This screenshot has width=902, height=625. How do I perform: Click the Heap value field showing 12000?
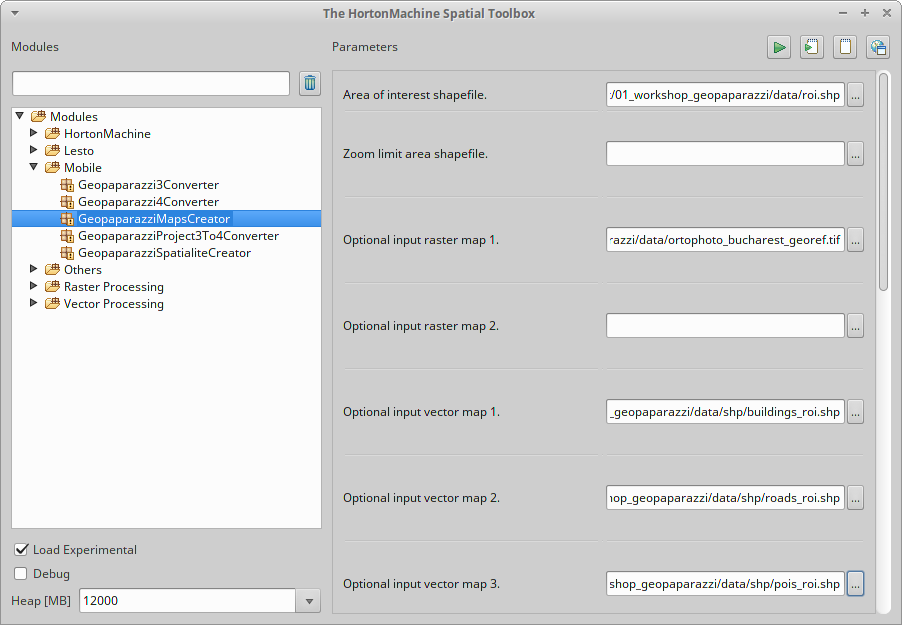click(188, 601)
